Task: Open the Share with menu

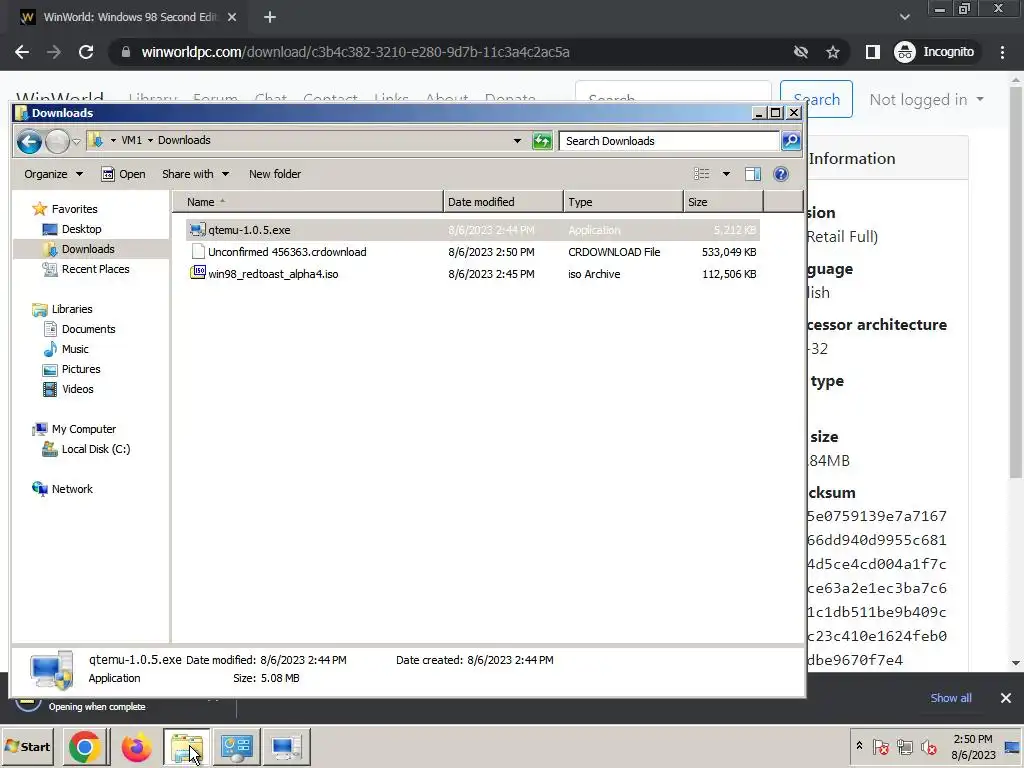Action: 195,174
